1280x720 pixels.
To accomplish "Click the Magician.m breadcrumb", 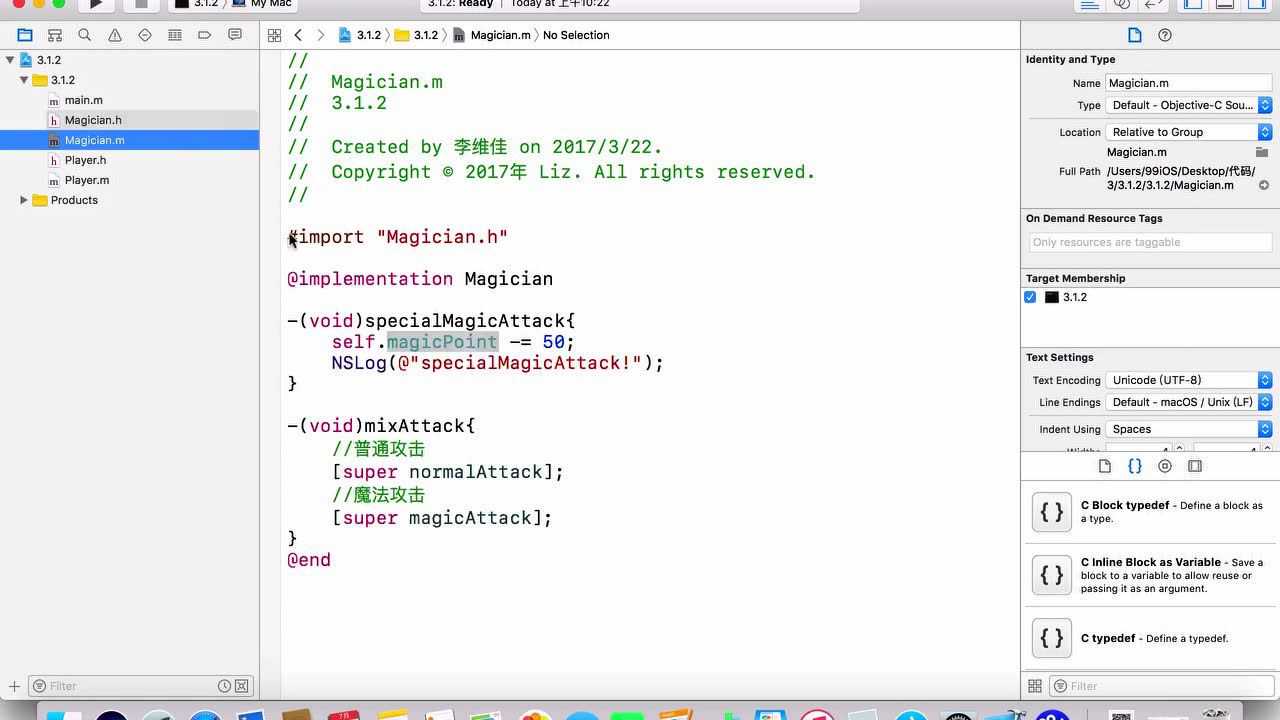I will tap(492, 35).
